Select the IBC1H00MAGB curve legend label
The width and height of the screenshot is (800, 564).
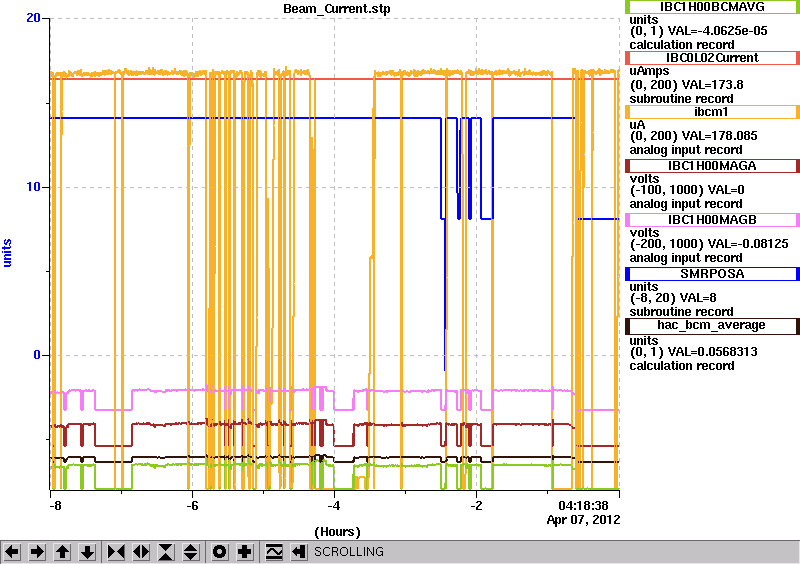712,220
